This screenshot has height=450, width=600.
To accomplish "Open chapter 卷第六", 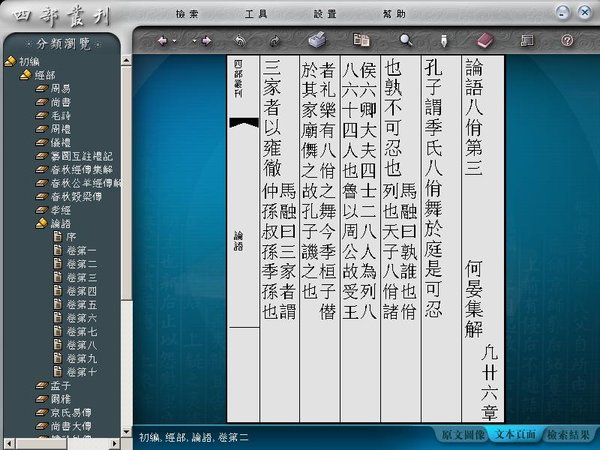I will click(81, 318).
